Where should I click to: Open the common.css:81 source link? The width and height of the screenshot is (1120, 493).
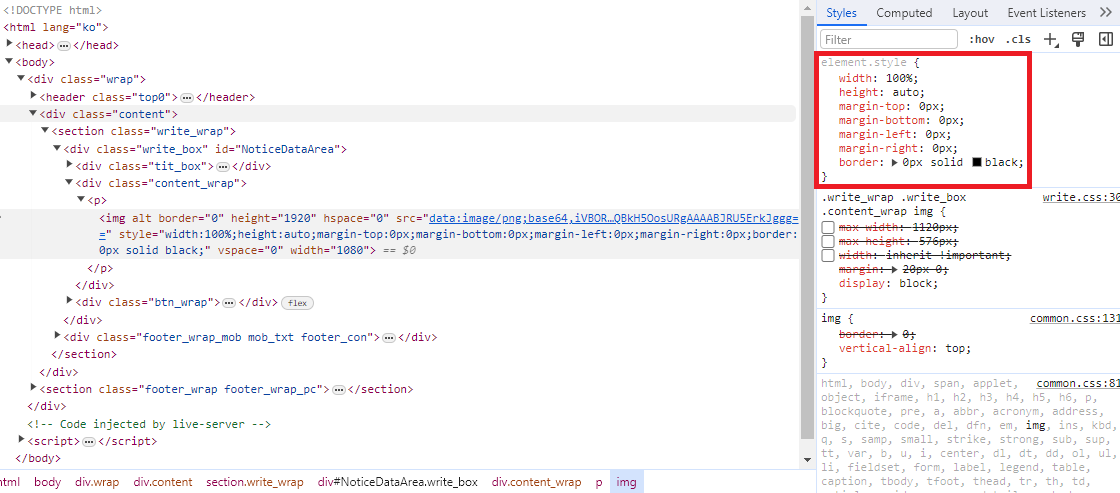point(1078,383)
